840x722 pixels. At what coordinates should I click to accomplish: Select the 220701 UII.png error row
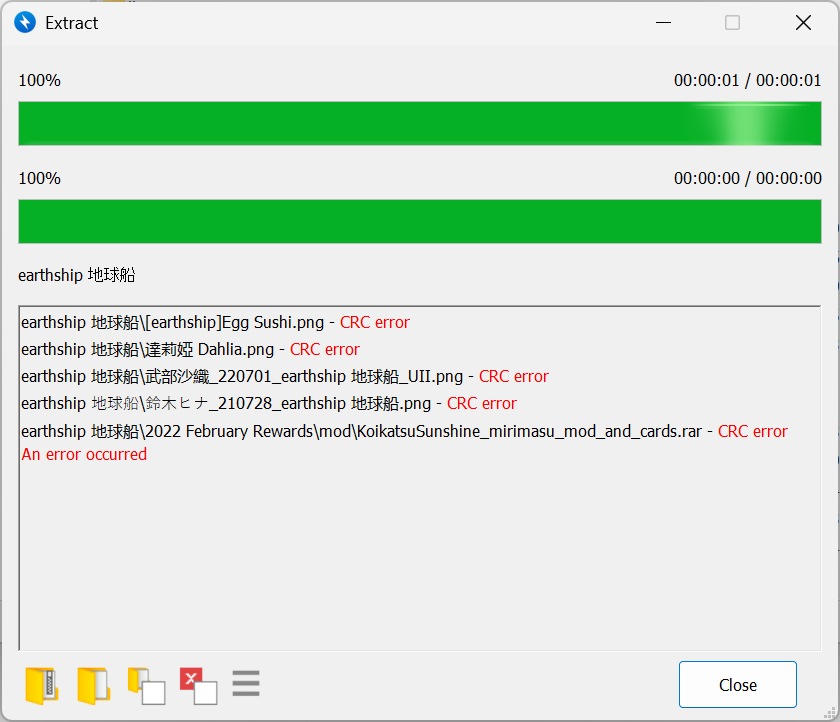(x=284, y=376)
